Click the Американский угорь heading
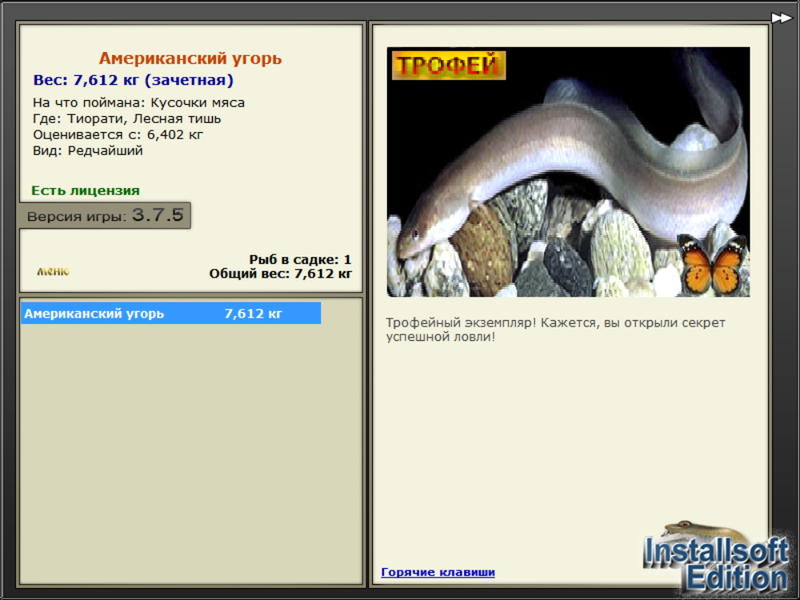This screenshot has height=600, width=800. [x=190, y=58]
